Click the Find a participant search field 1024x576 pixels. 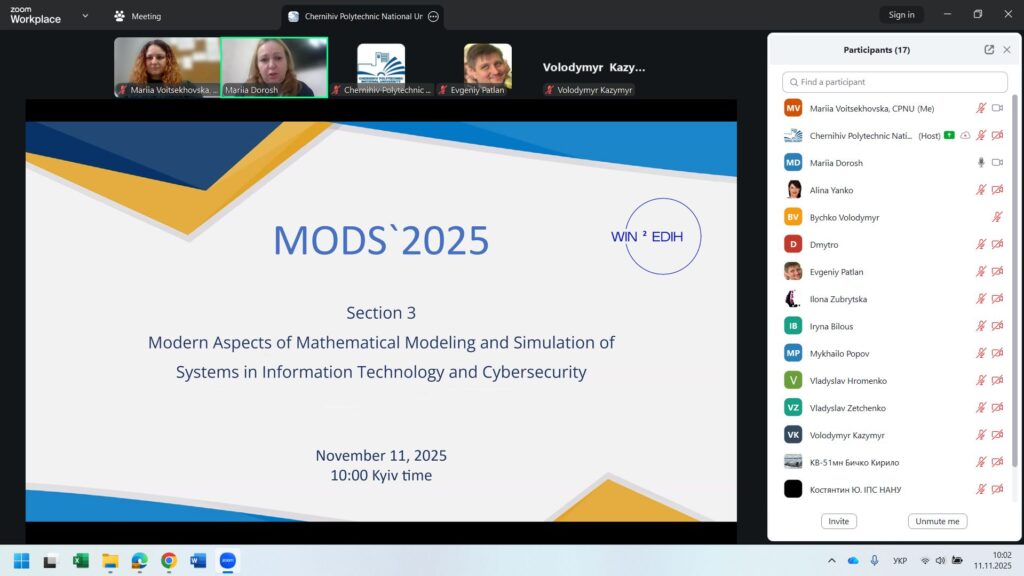tap(895, 82)
